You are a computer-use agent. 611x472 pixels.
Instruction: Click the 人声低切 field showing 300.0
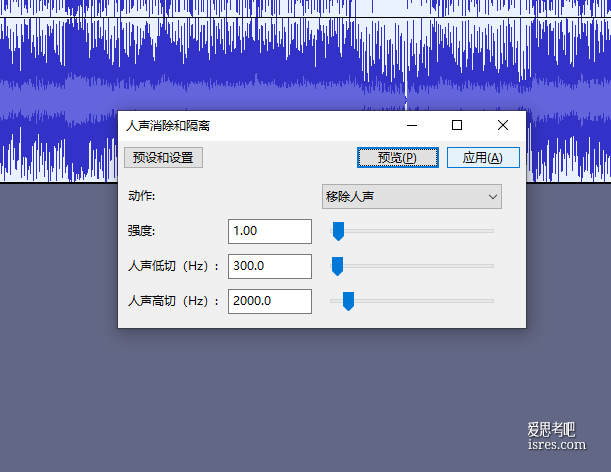pyautogui.click(x=270, y=266)
